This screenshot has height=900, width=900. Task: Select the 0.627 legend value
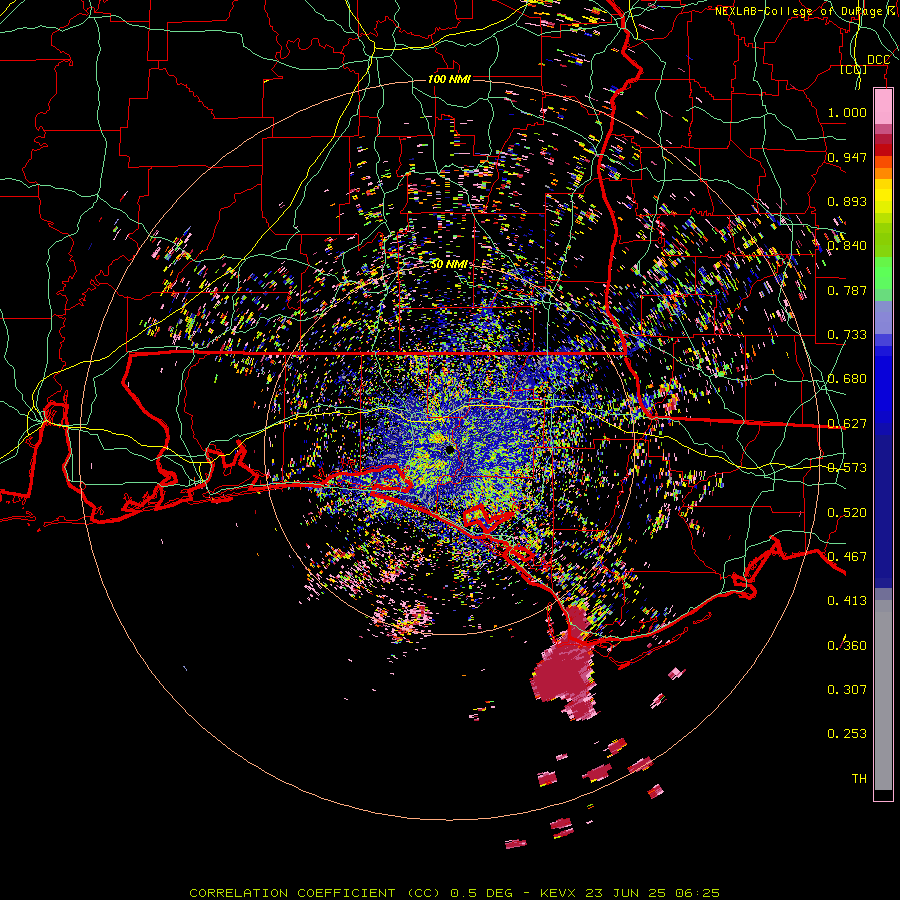(847, 424)
